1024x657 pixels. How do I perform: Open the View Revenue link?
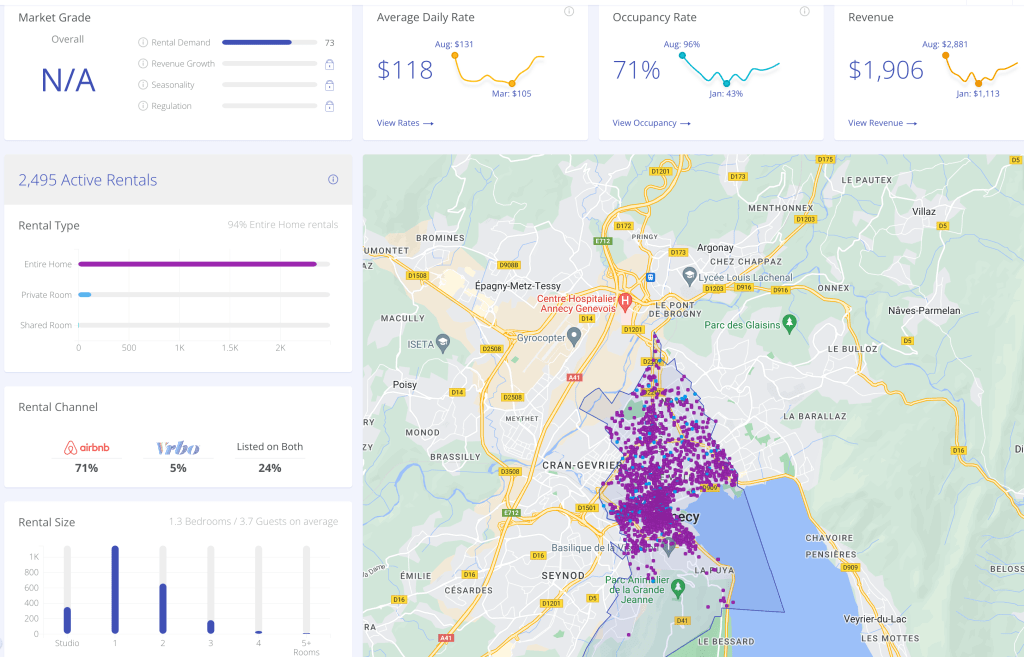tap(882, 123)
